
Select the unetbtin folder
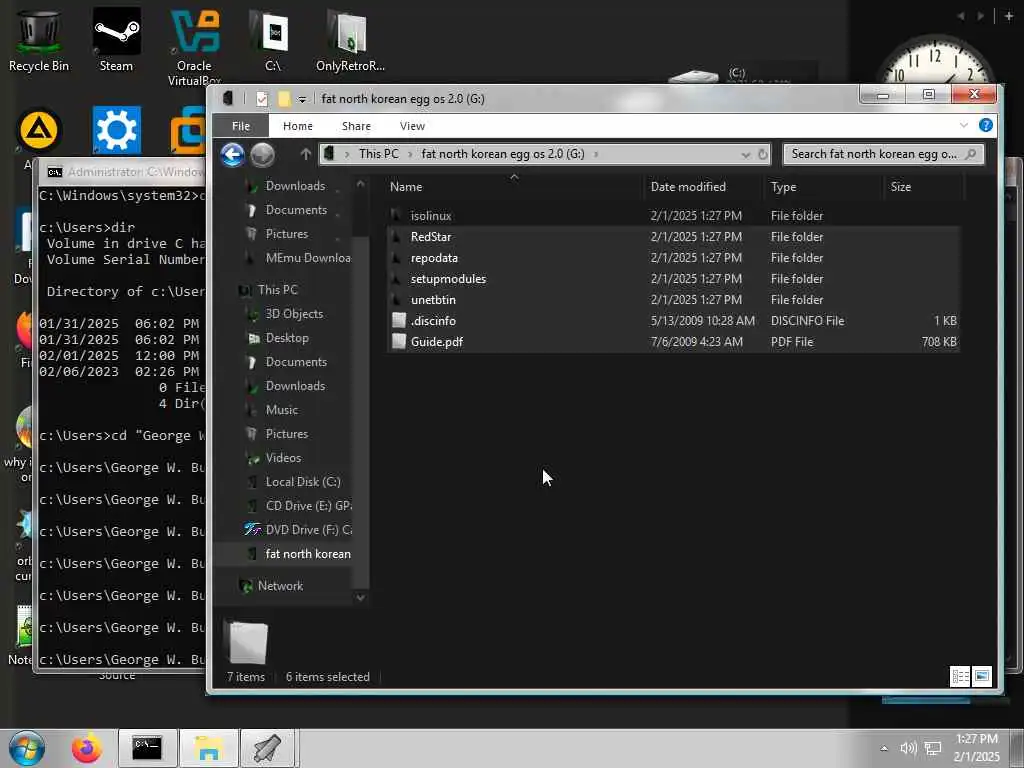pos(673,299)
